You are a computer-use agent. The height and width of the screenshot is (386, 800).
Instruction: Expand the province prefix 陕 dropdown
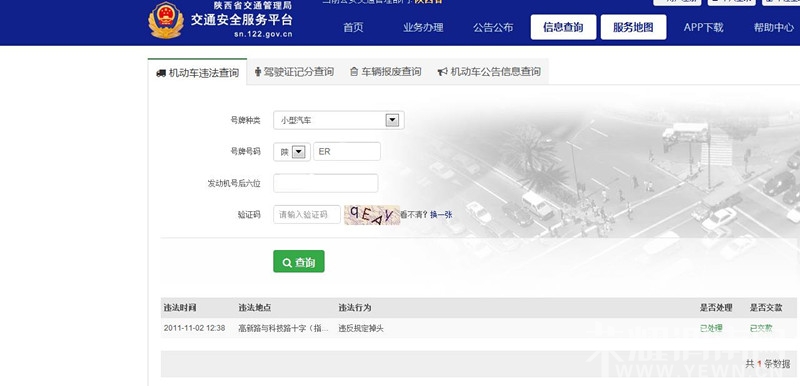tap(298, 151)
